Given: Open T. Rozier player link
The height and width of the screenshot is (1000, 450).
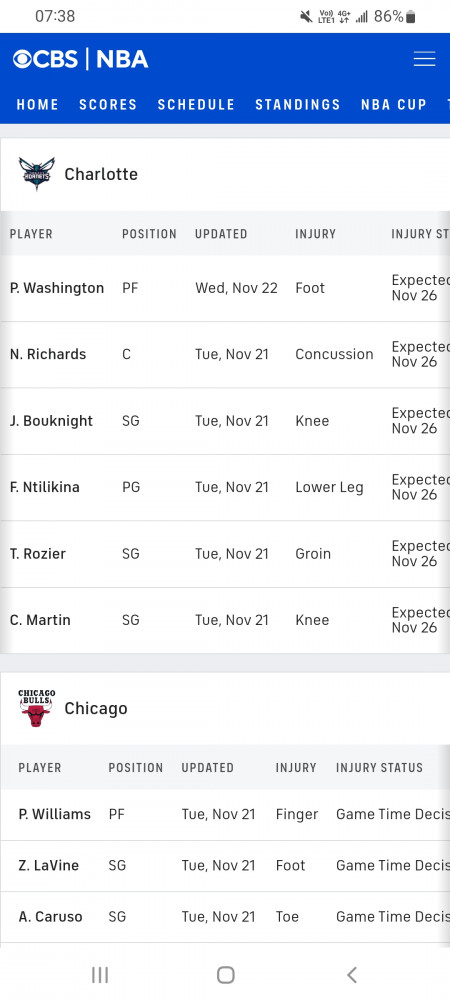Looking at the screenshot, I should click(x=38, y=554).
